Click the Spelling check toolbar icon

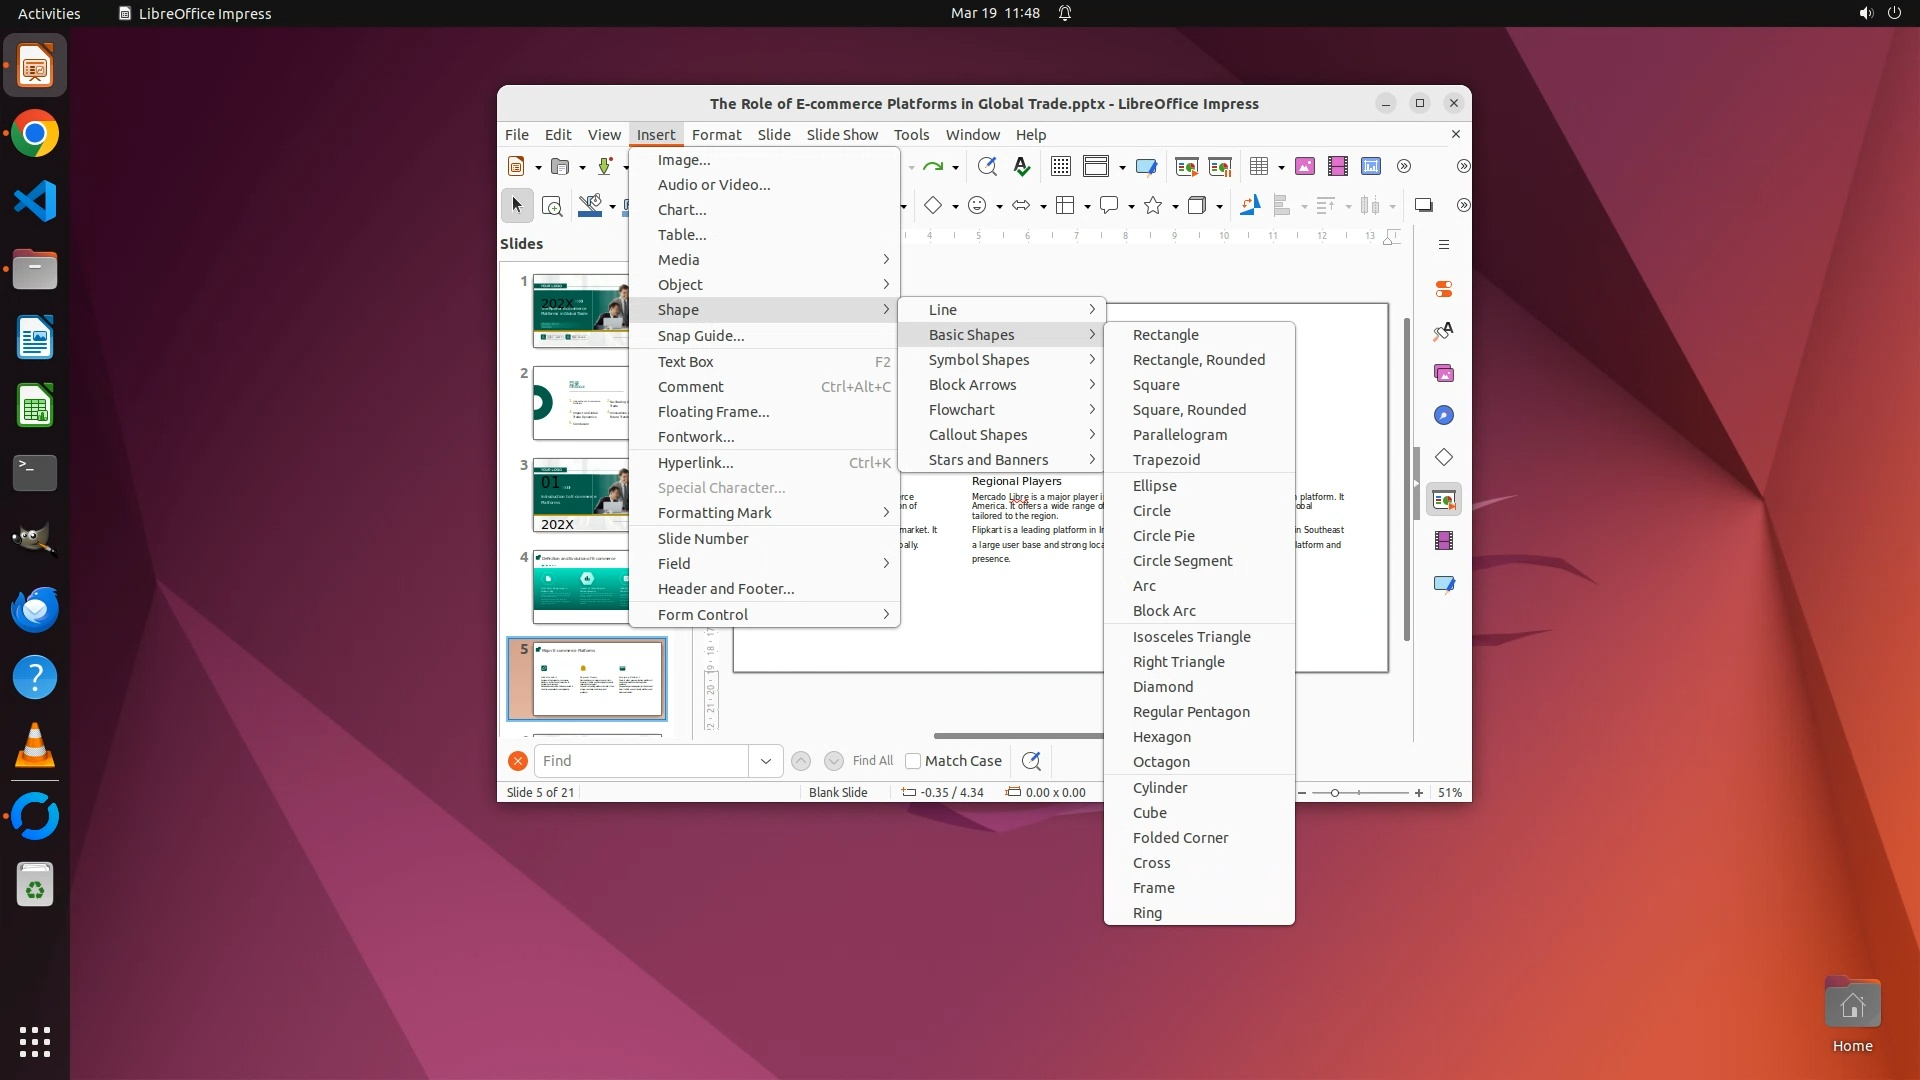coord(1021,167)
